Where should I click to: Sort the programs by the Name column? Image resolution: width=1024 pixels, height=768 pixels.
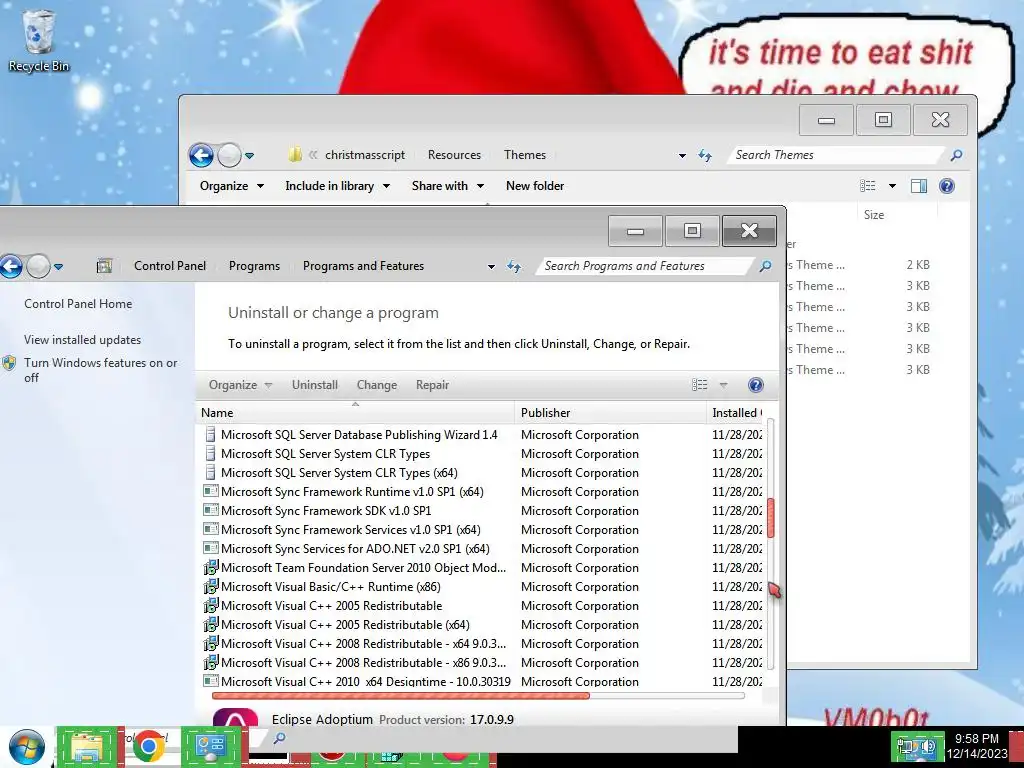tap(355, 413)
